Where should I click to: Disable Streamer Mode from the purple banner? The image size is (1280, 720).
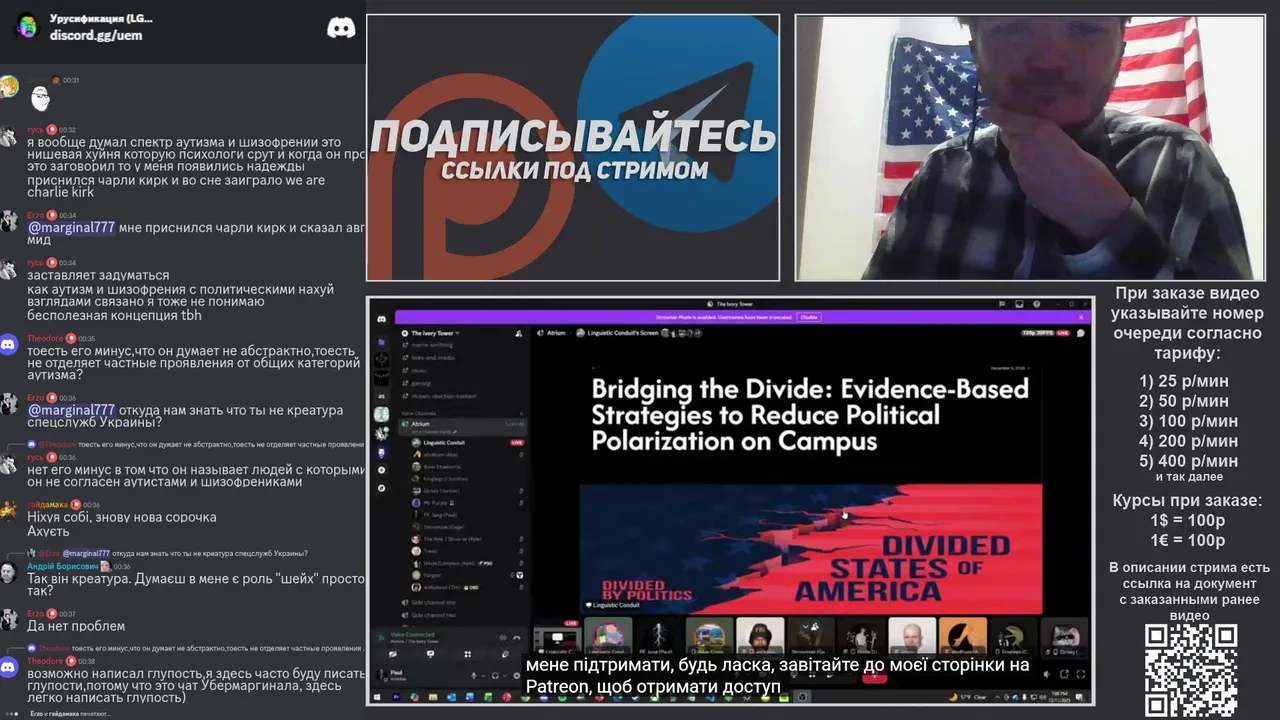click(x=809, y=317)
